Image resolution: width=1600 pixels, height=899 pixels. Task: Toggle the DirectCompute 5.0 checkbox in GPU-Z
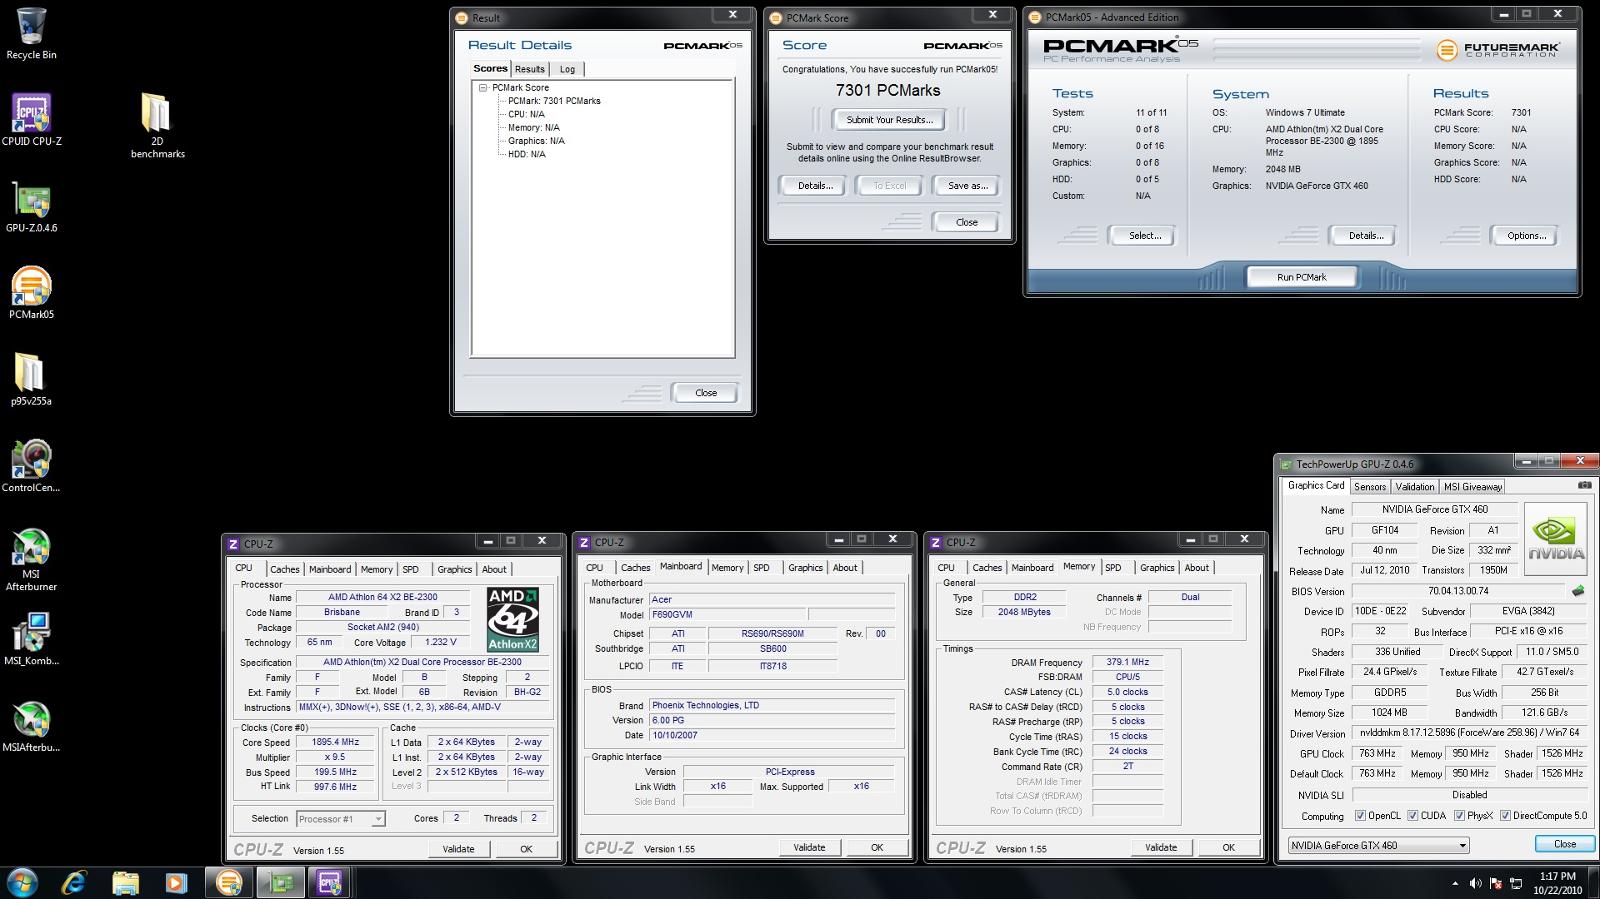click(x=1505, y=816)
